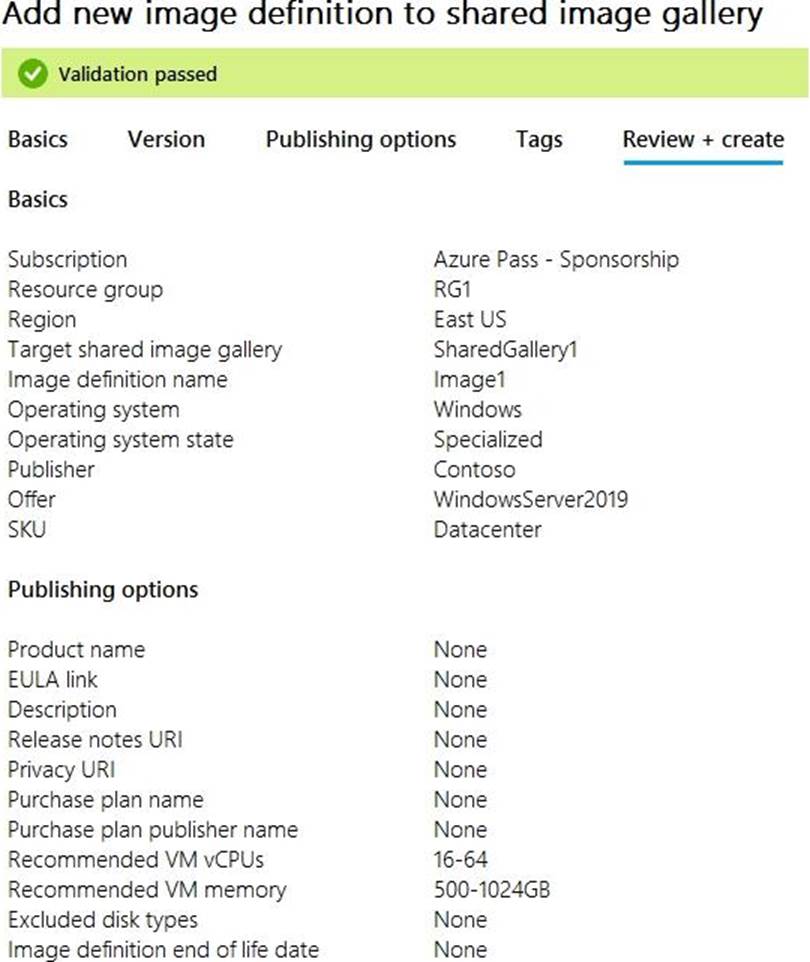Click the Validation passed banner text

(138, 74)
